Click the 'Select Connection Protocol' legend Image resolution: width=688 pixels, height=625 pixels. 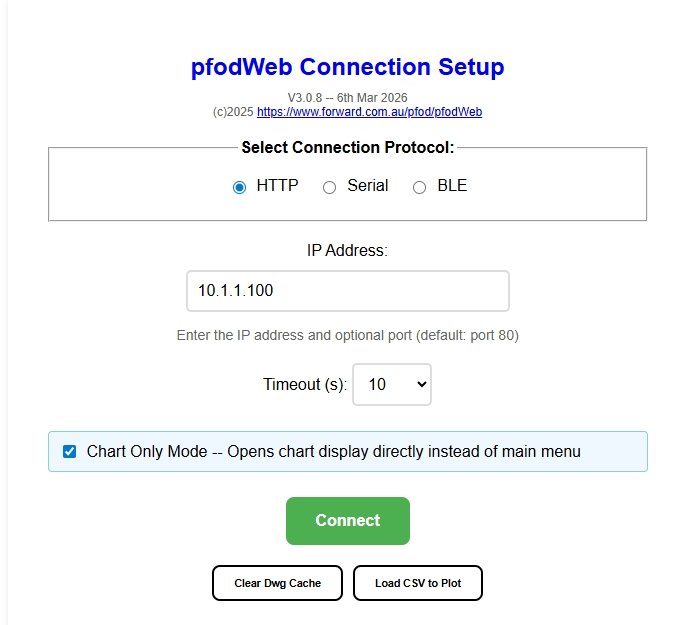click(x=347, y=148)
